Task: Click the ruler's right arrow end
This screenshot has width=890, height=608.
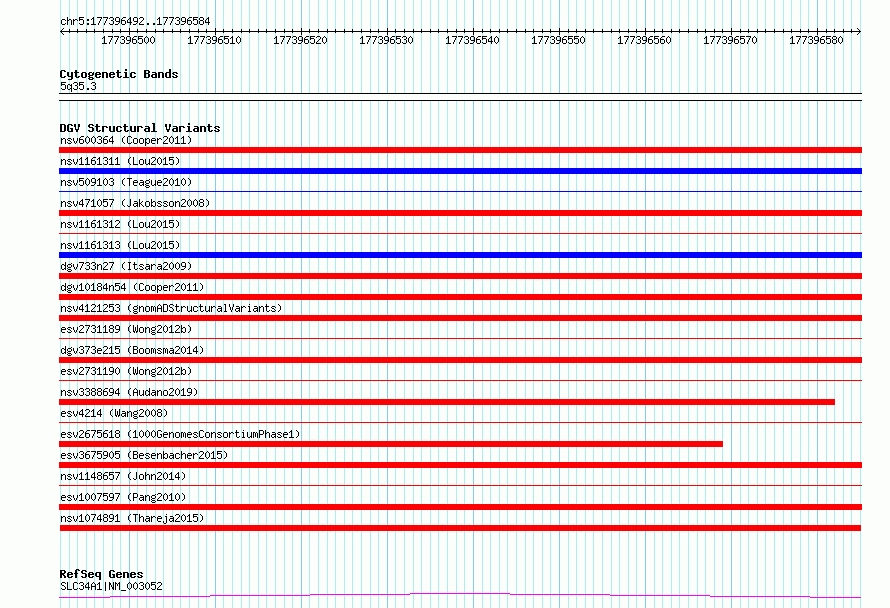Action: pos(858,32)
